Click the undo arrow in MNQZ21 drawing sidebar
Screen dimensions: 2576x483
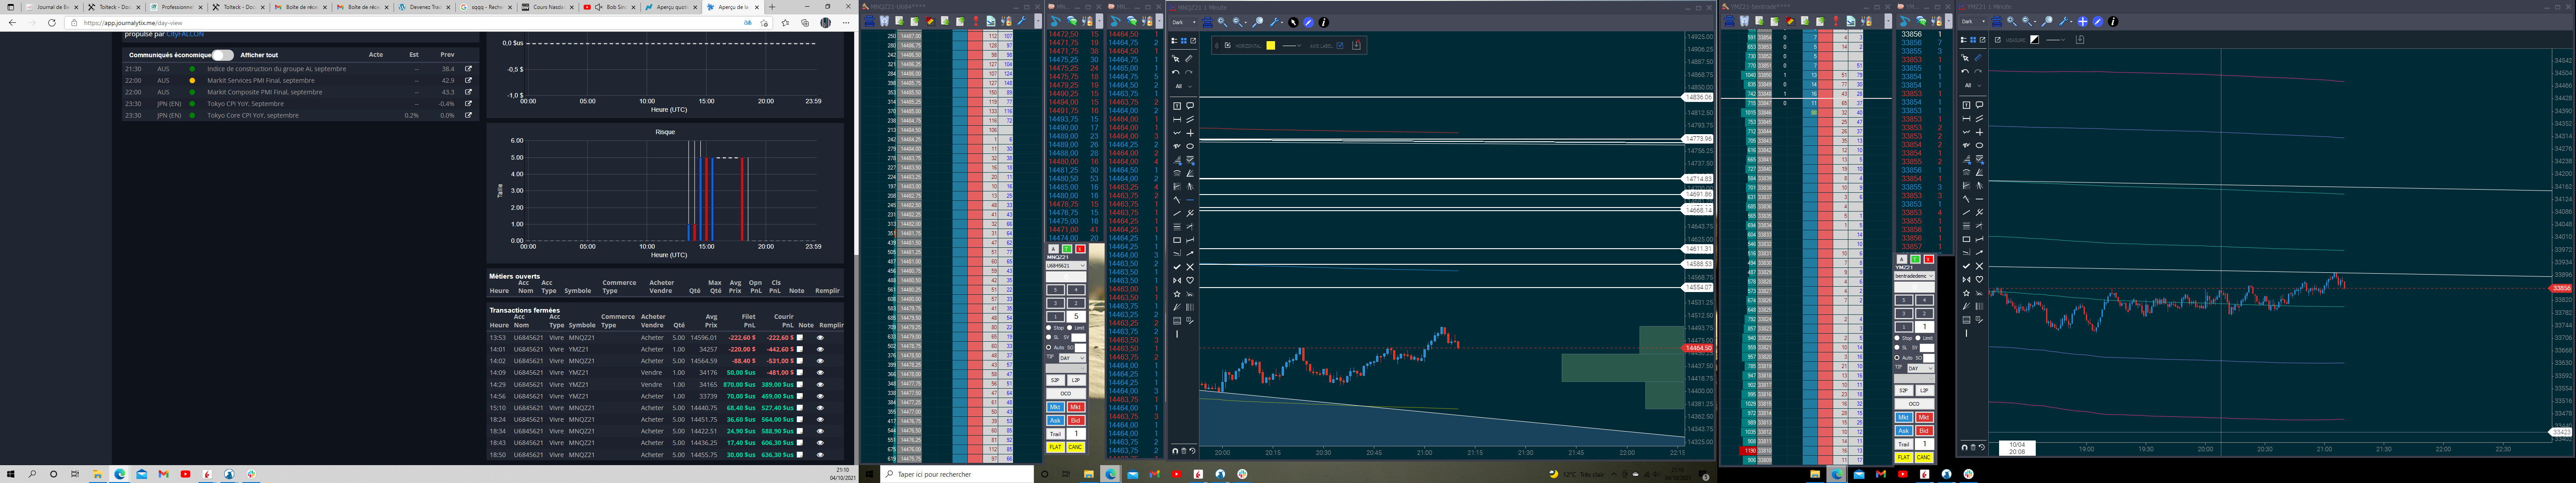[1176, 72]
